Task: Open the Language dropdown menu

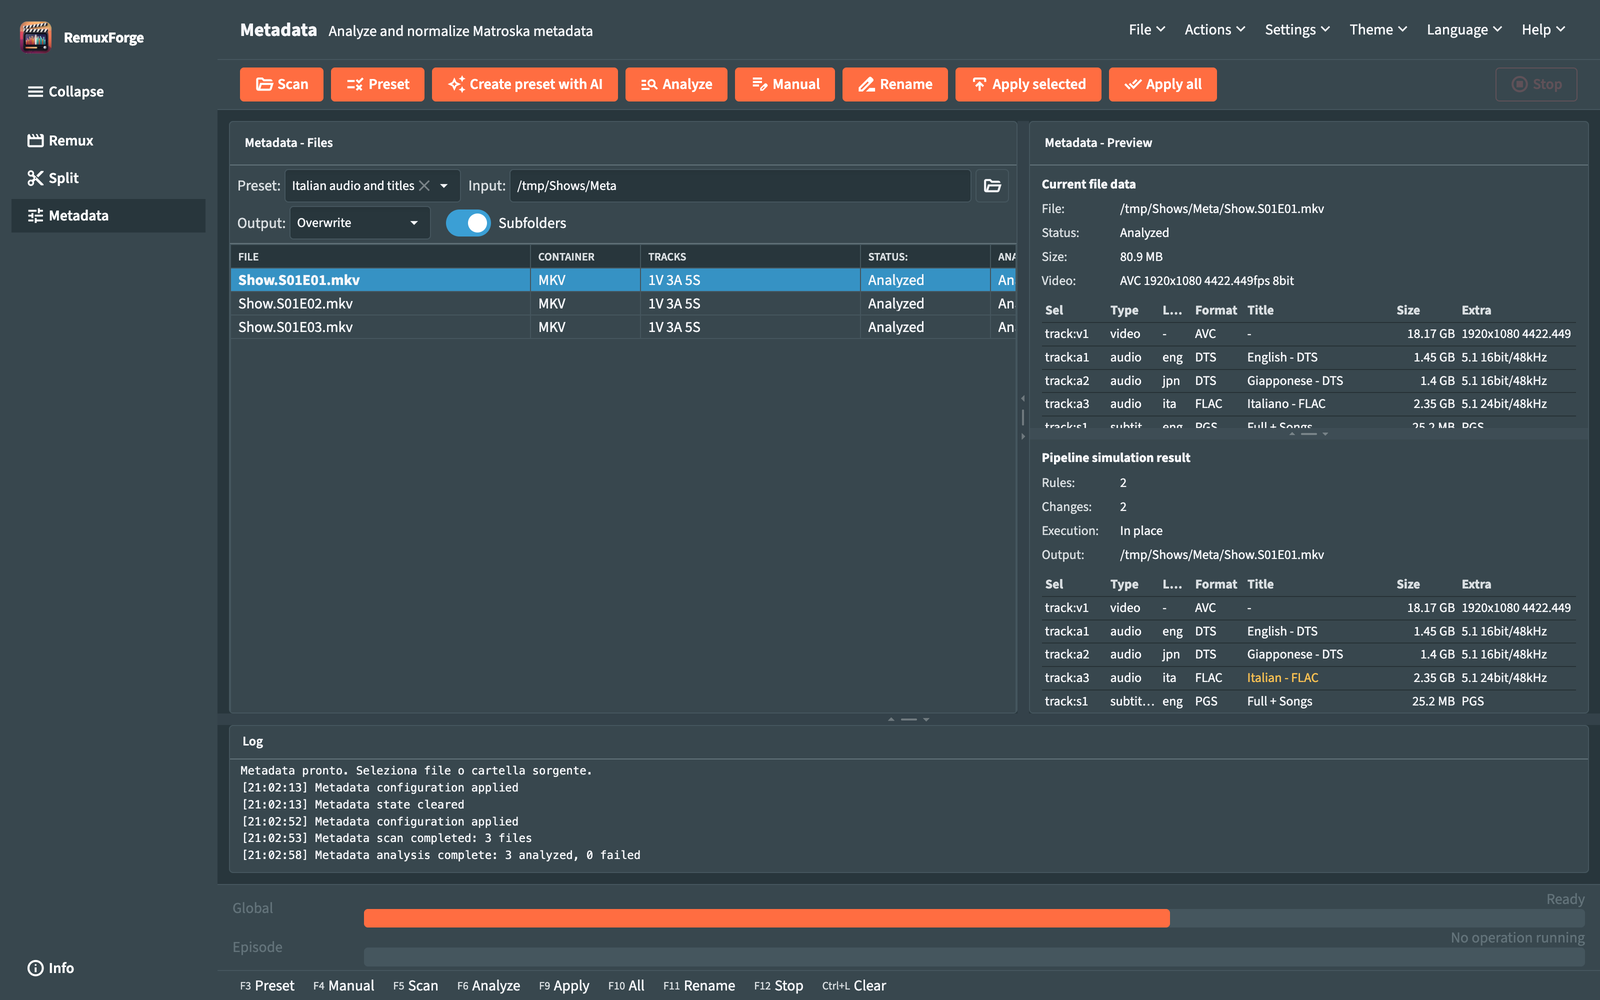Action: [1464, 30]
